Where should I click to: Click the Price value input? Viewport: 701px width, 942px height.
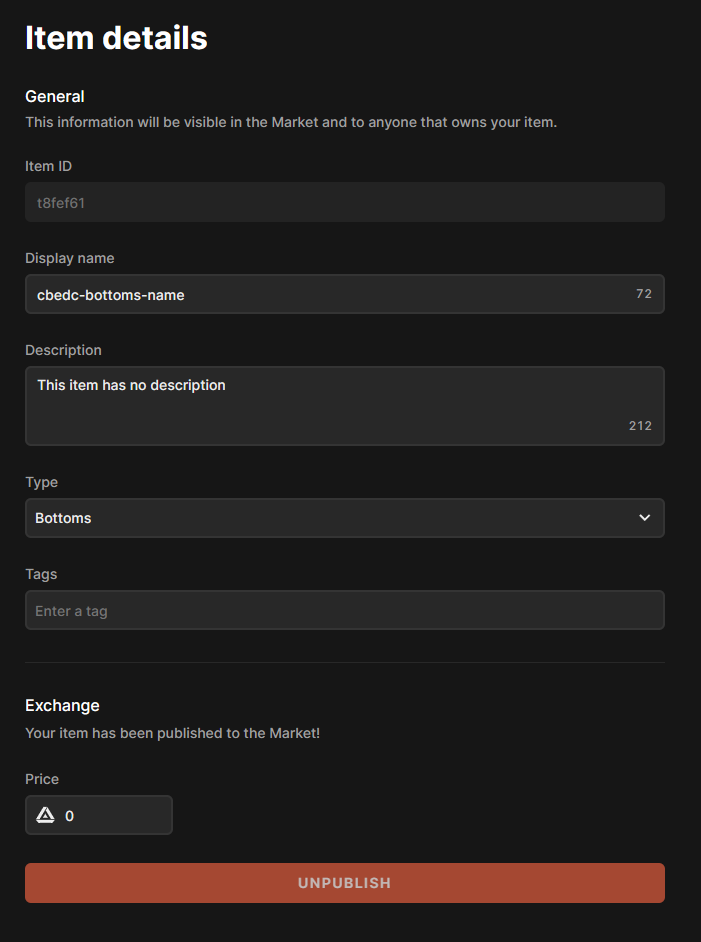click(x=112, y=816)
